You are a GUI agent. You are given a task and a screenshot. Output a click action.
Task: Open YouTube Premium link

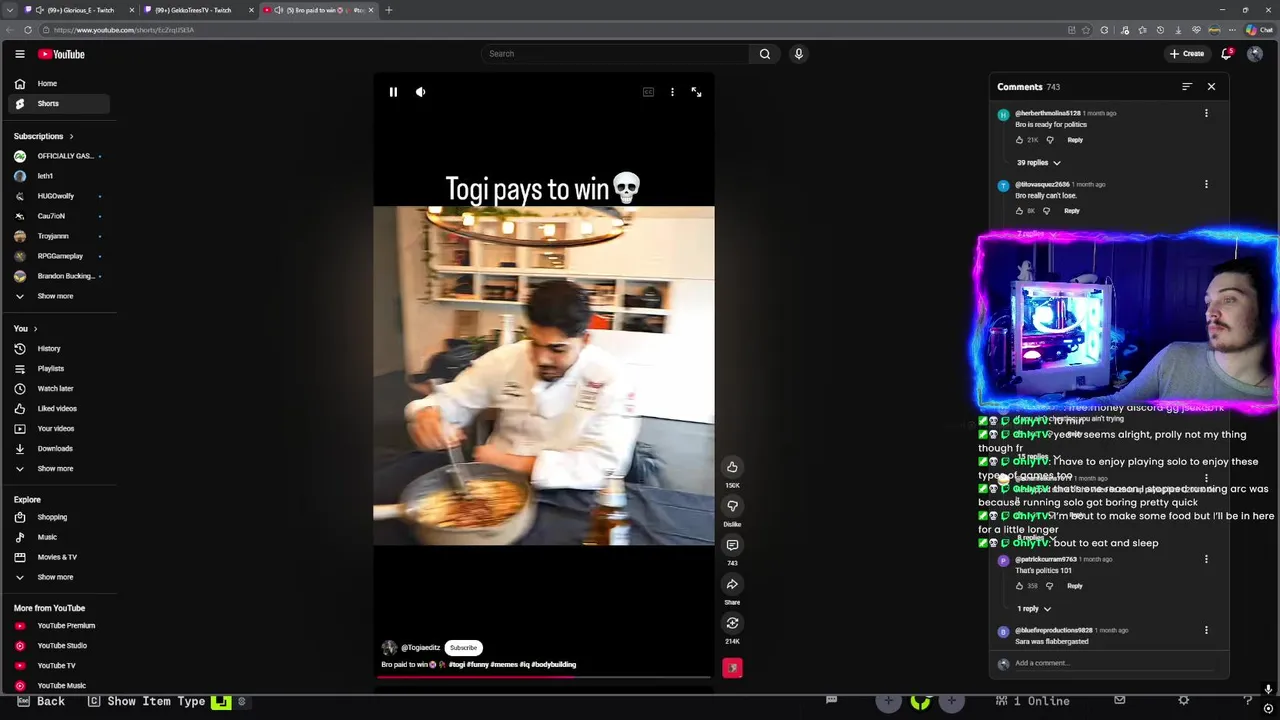pos(59,626)
